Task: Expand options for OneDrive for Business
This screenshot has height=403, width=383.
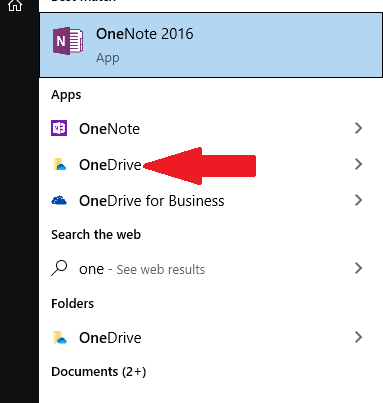Action: pos(358,200)
